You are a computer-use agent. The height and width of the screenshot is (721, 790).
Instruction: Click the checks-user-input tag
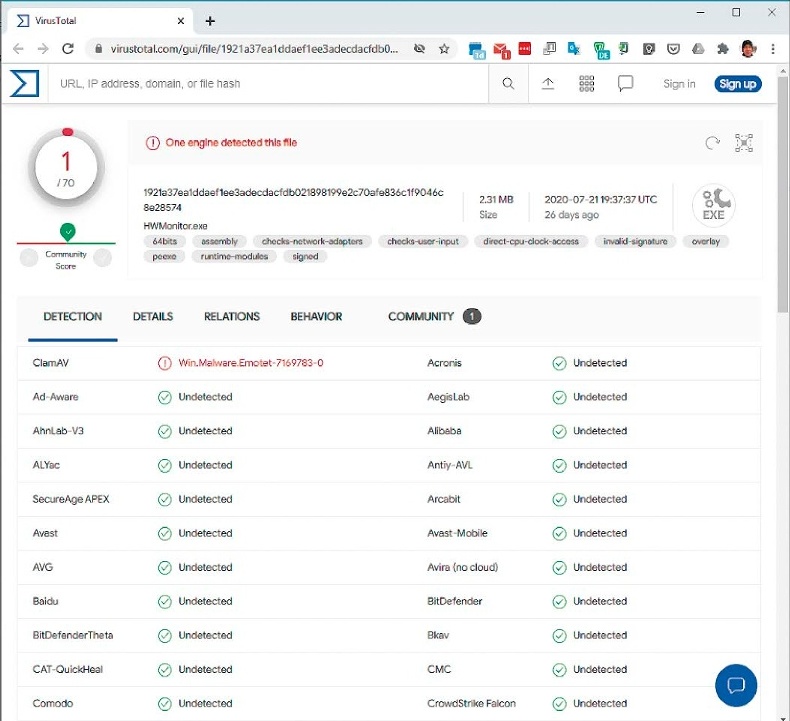(x=423, y=241)
